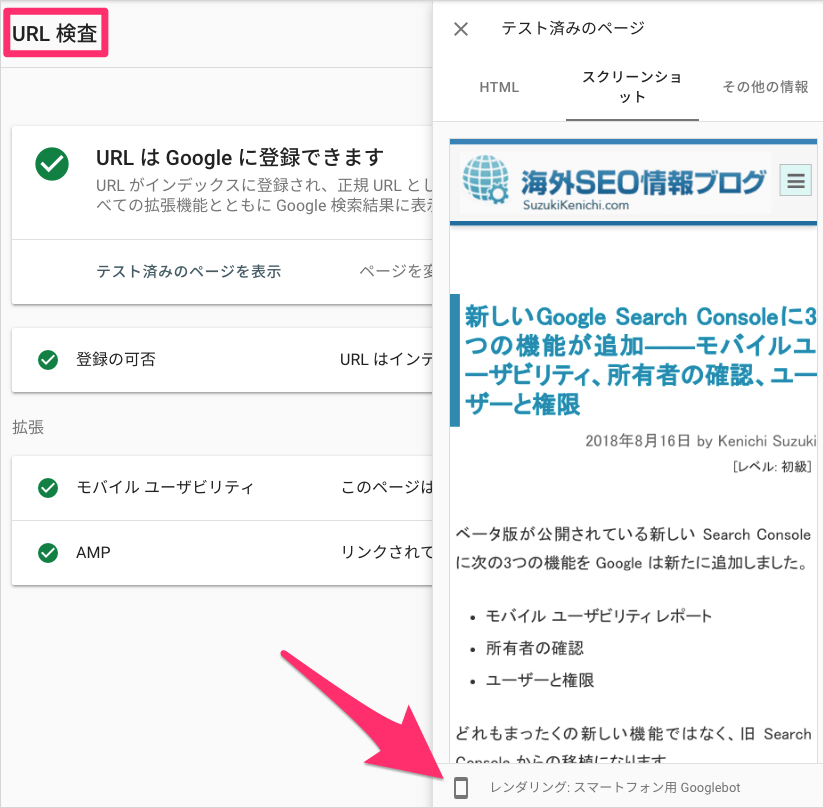Screen dimensions: 824x808
Task: Click the URL 検査 page heading
Action: click(x=55, y=34)
